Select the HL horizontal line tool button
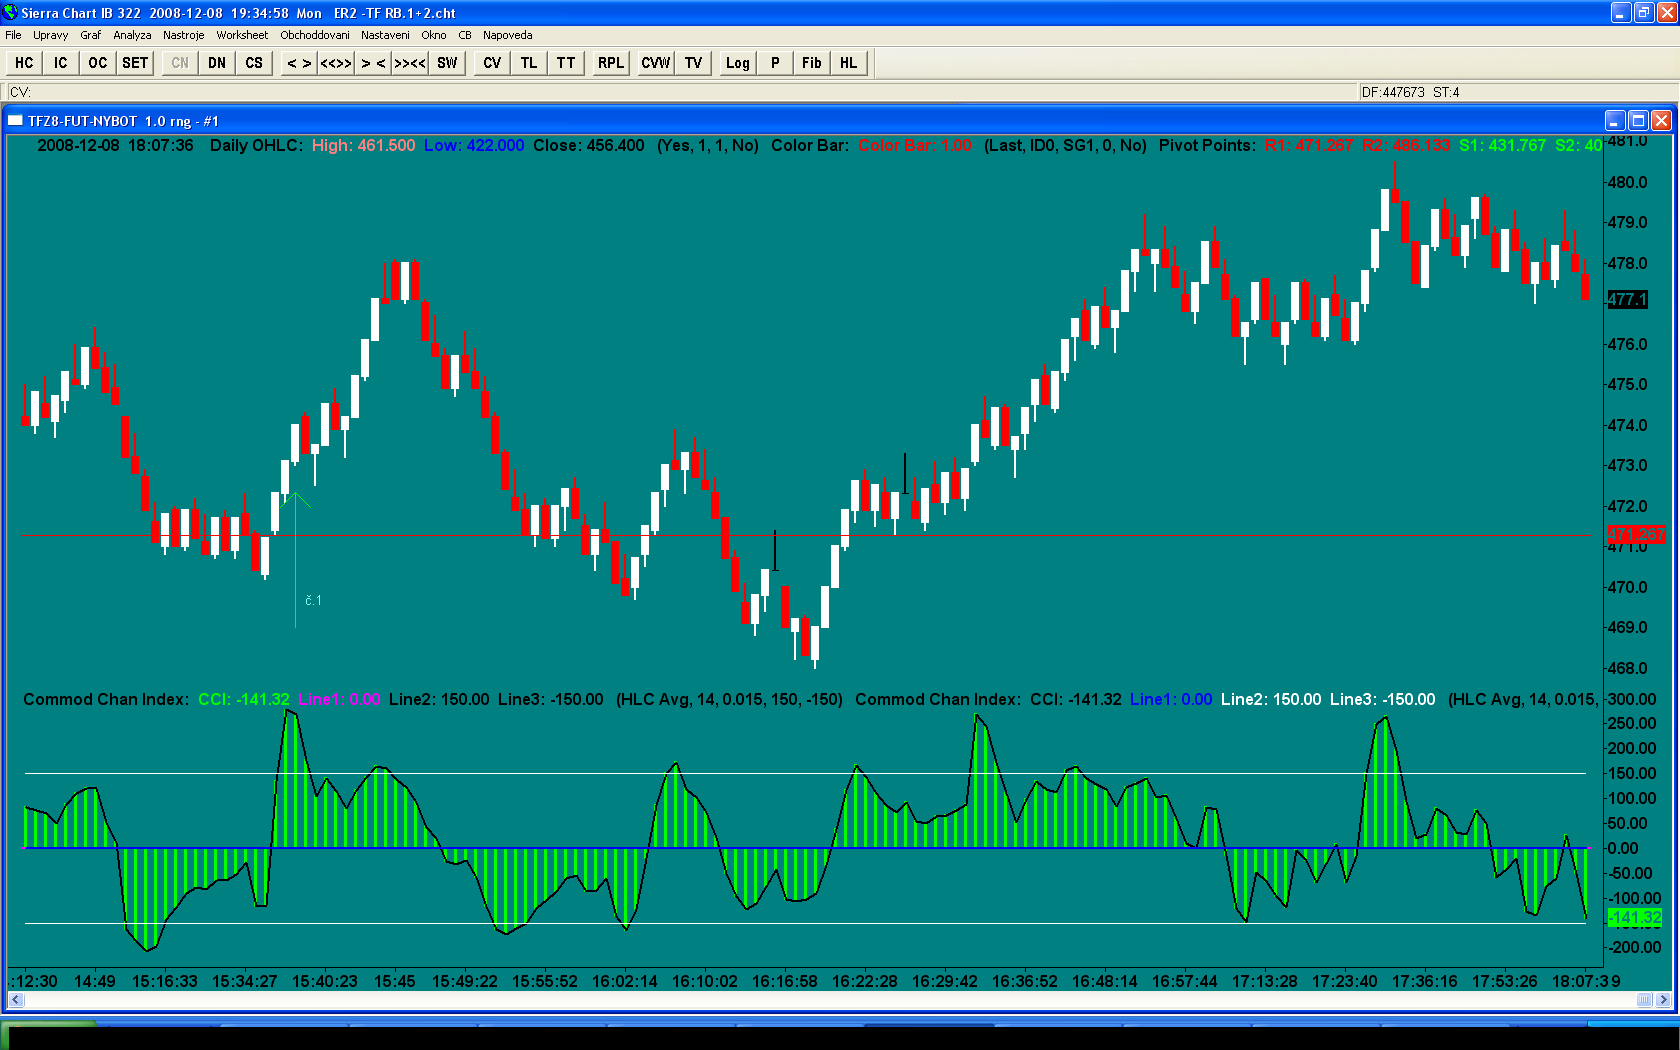1680x1050 pixels. pyautogui.click(x=848, y=63)
